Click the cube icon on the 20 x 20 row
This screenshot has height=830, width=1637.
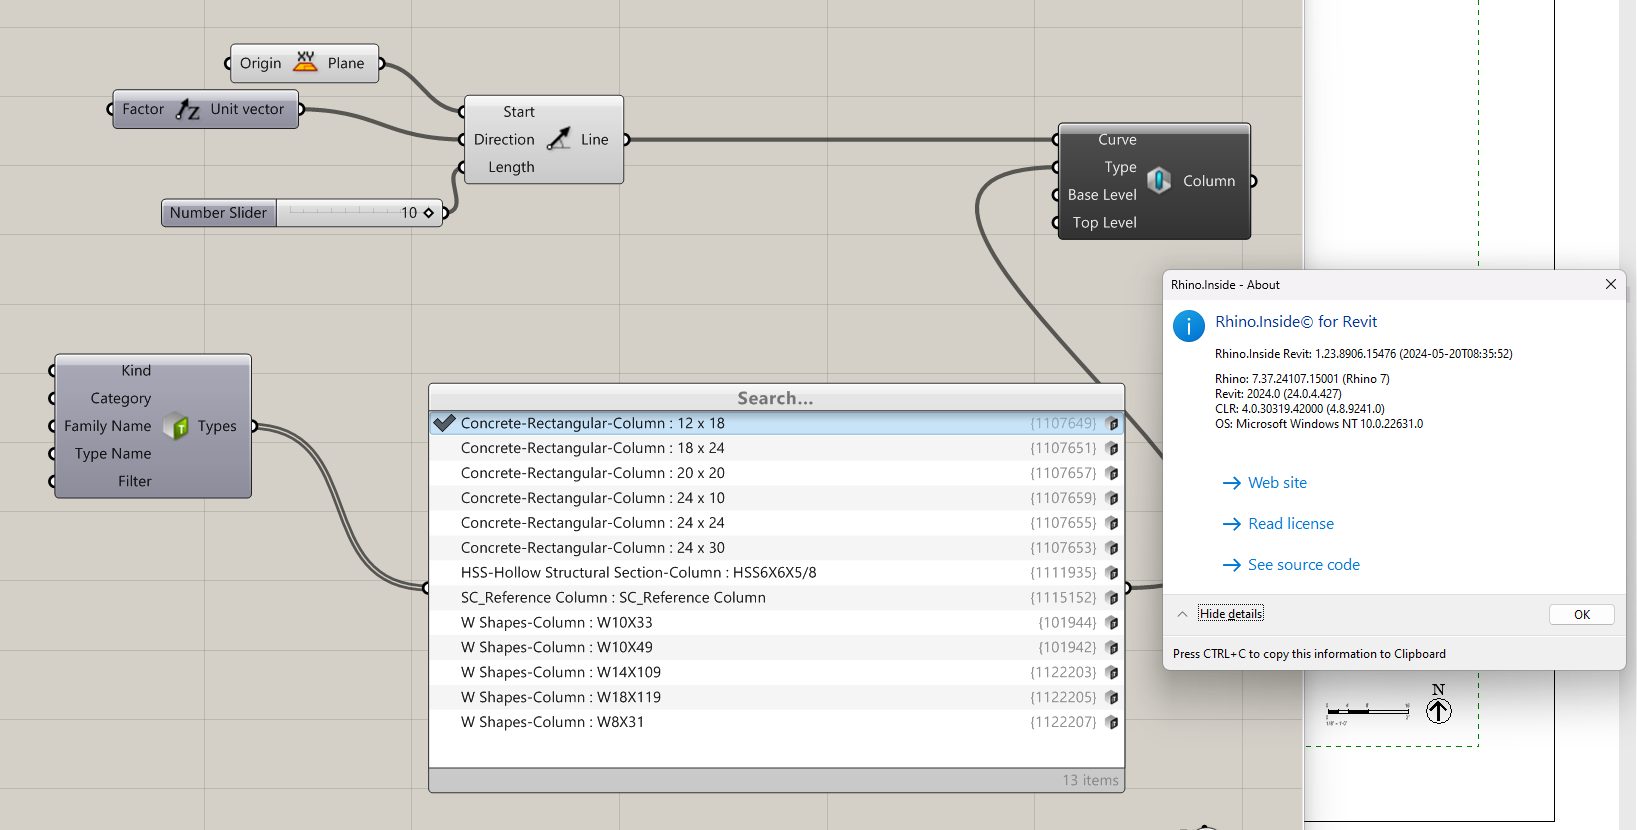click(x=1111, y=473)
